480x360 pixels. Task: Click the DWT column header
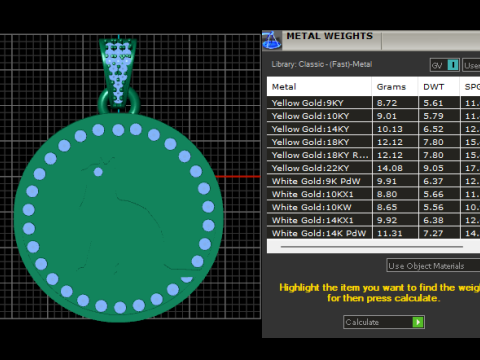(439, 87)
